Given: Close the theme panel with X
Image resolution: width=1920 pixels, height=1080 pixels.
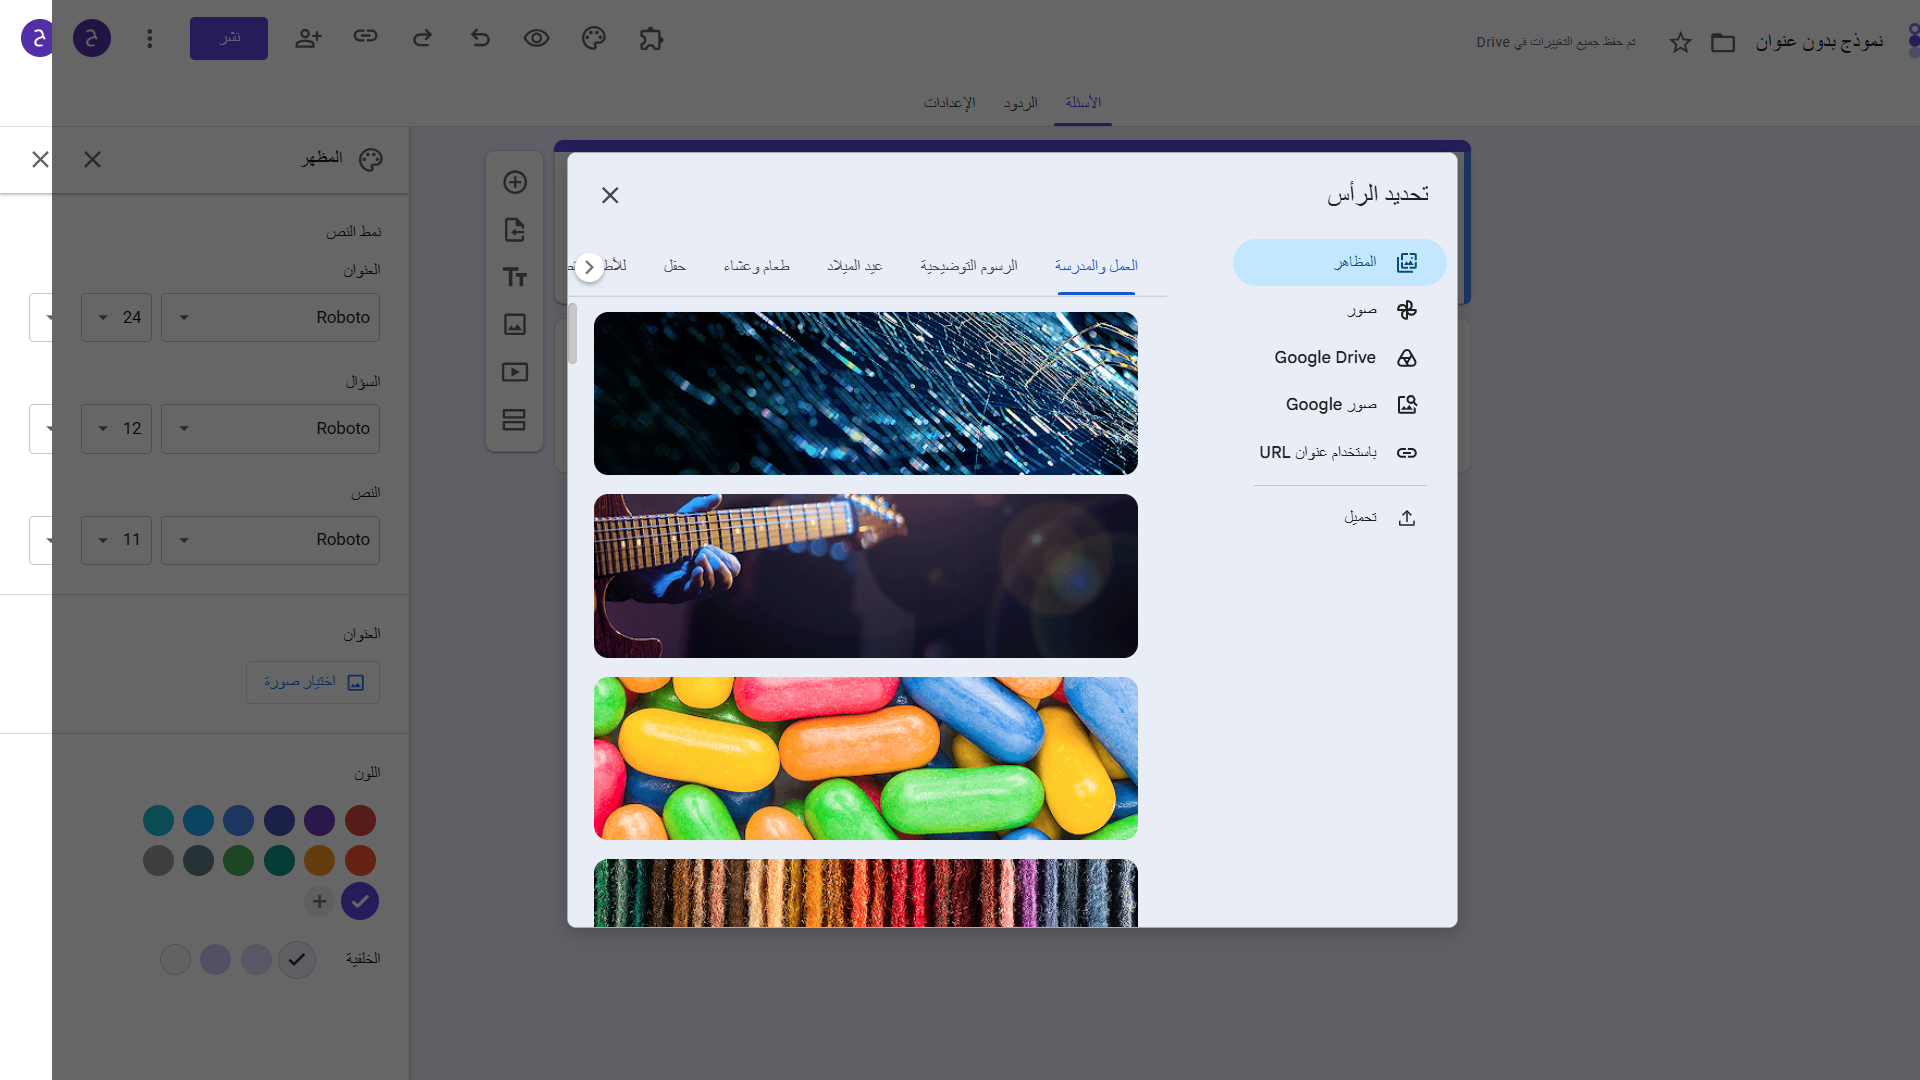Looking at the screenshot, I should [92, 159].
